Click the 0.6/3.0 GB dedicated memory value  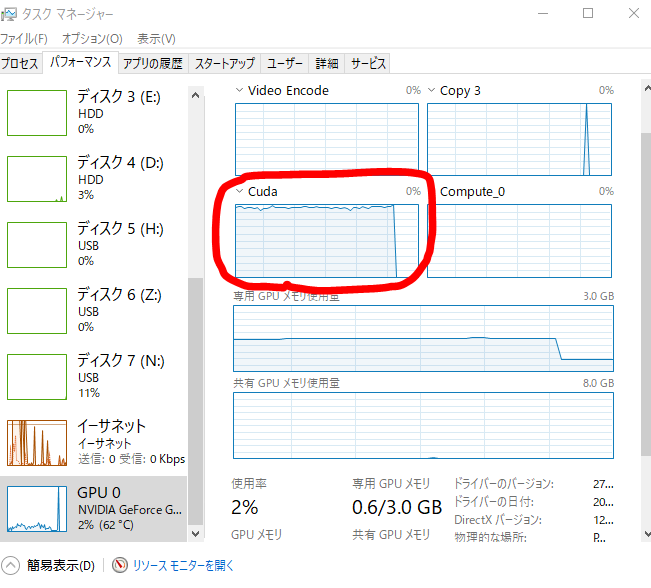(397, 507)
